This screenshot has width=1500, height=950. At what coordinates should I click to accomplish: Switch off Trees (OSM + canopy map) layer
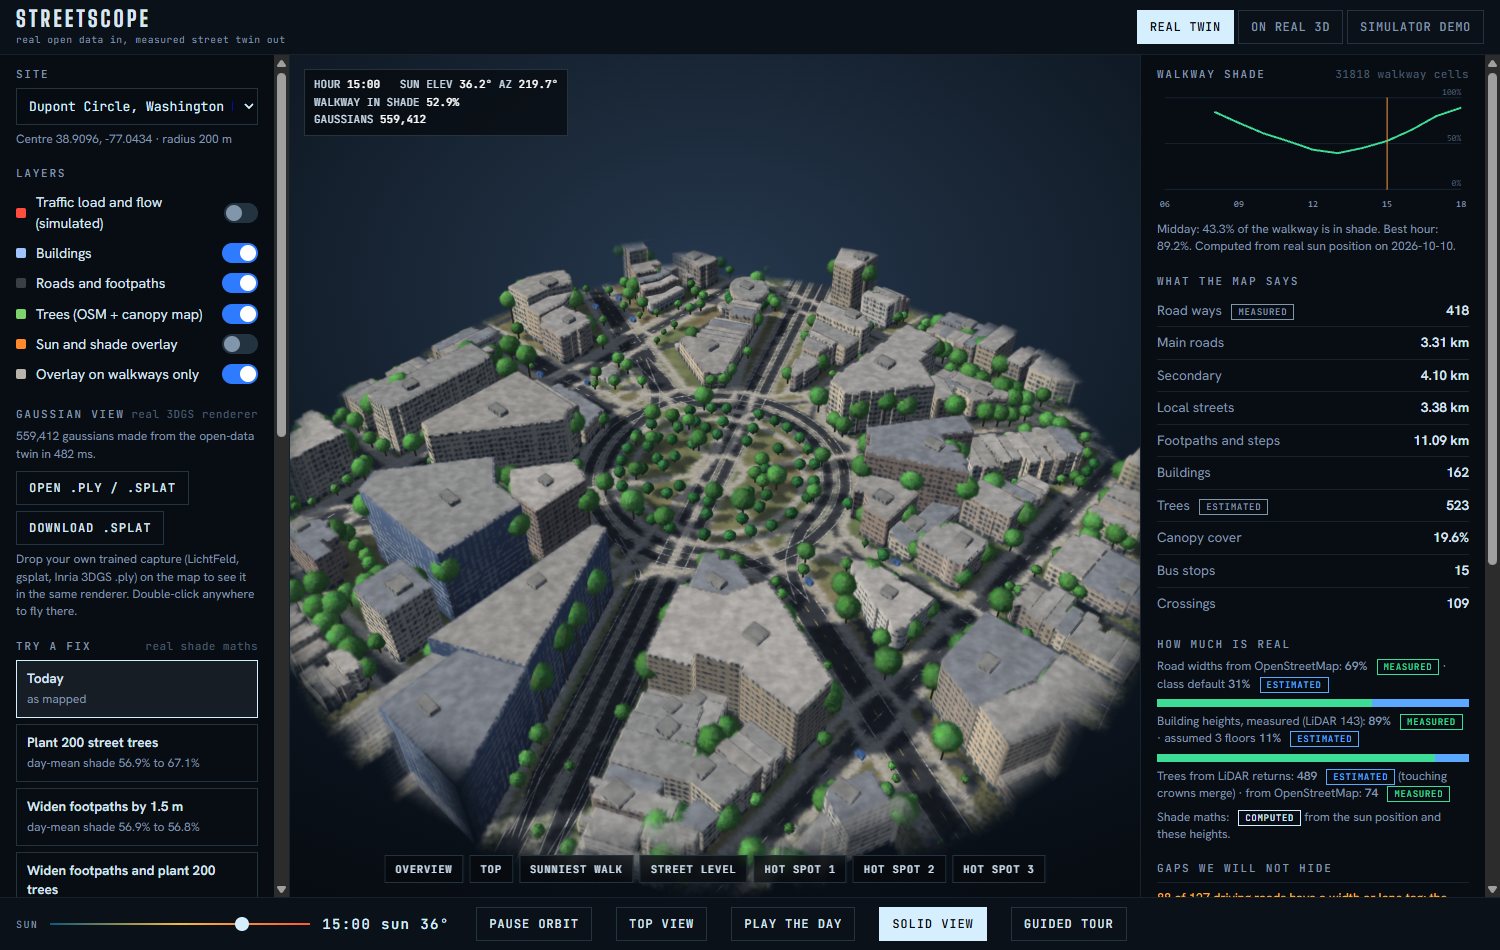[x=240, y=314]
